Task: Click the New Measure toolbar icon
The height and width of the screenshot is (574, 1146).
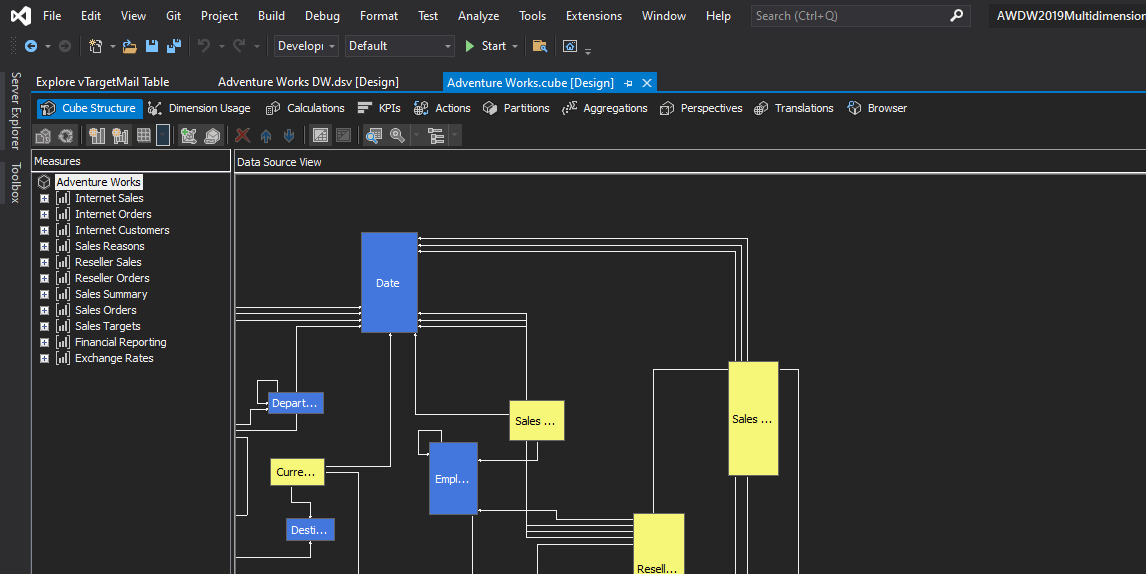Action: click(97, 136)
